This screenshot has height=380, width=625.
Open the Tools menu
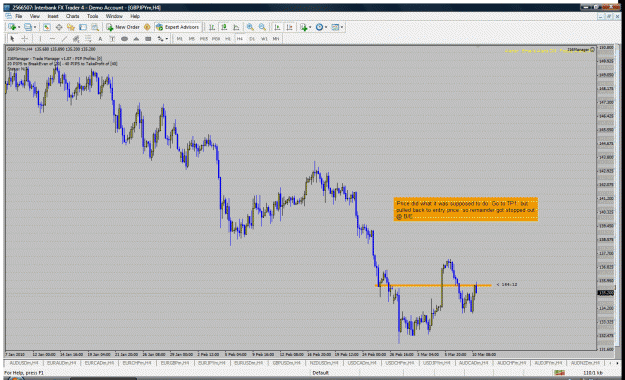pyautogui.click(x=92, y=16)
